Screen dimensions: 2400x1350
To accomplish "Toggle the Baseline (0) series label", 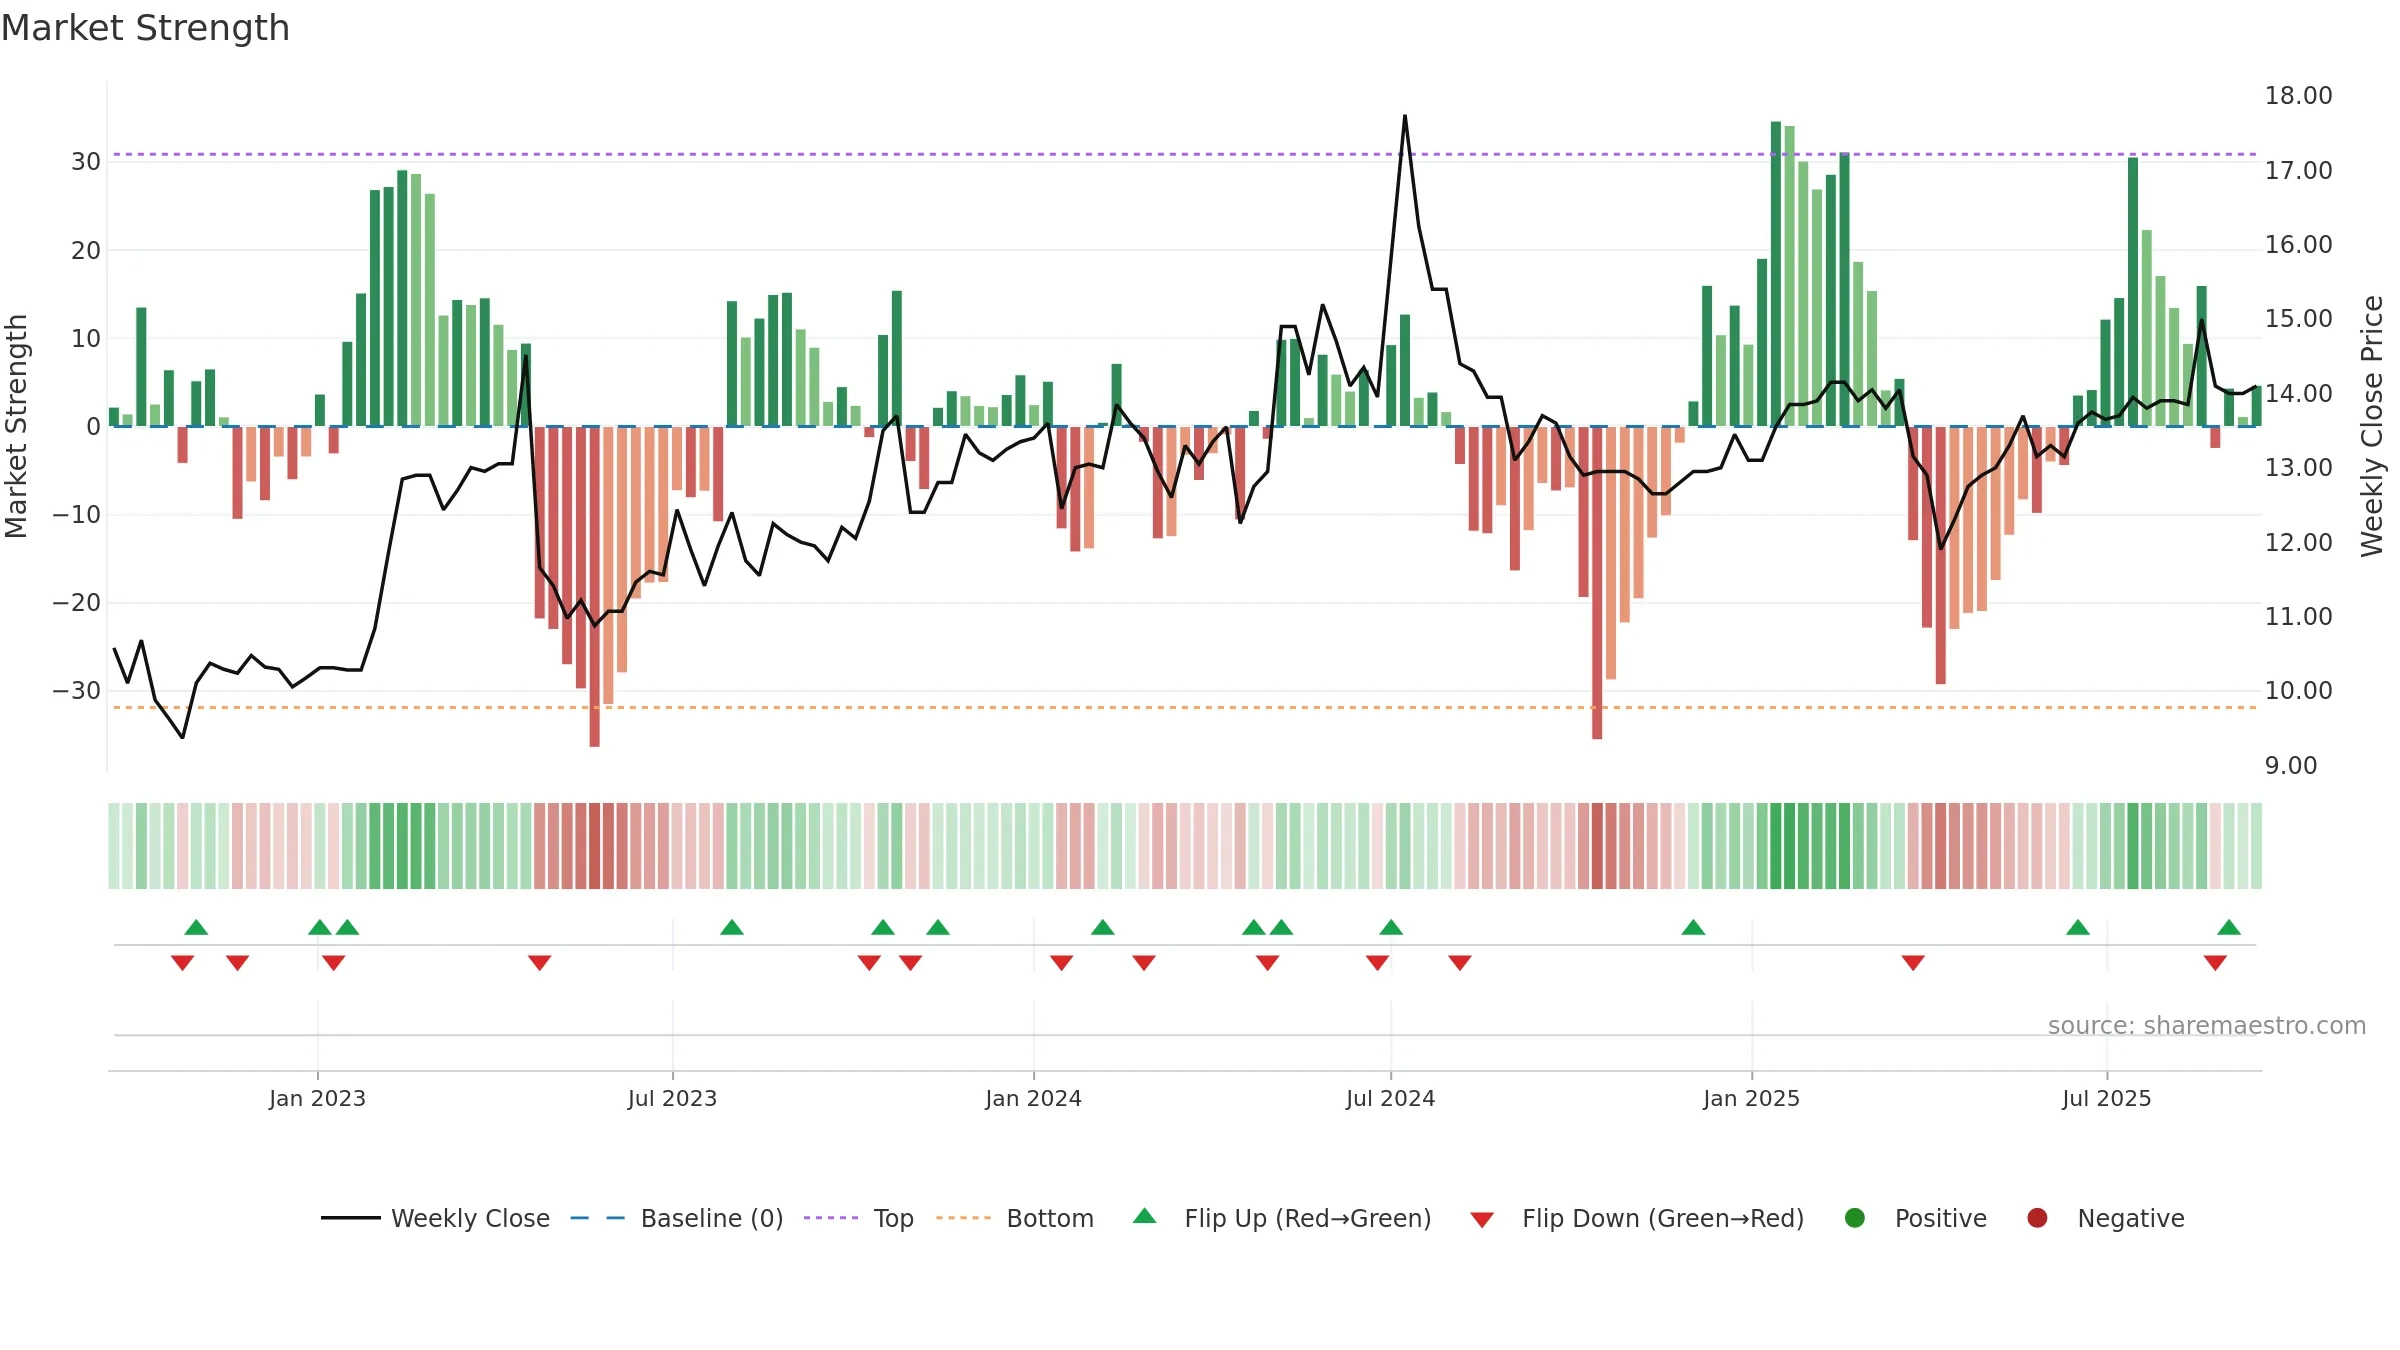I will click(712, 1219).
